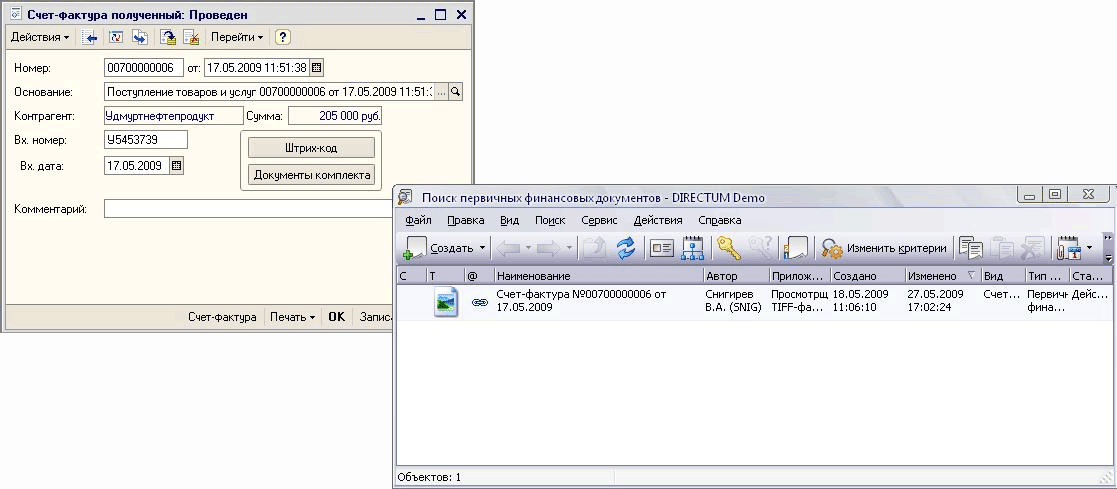Click the back arrow in DIRECTUM toolbar
Image resolution: width=1117 pixels, height=489 pixels.
click(x=508, y=248)
